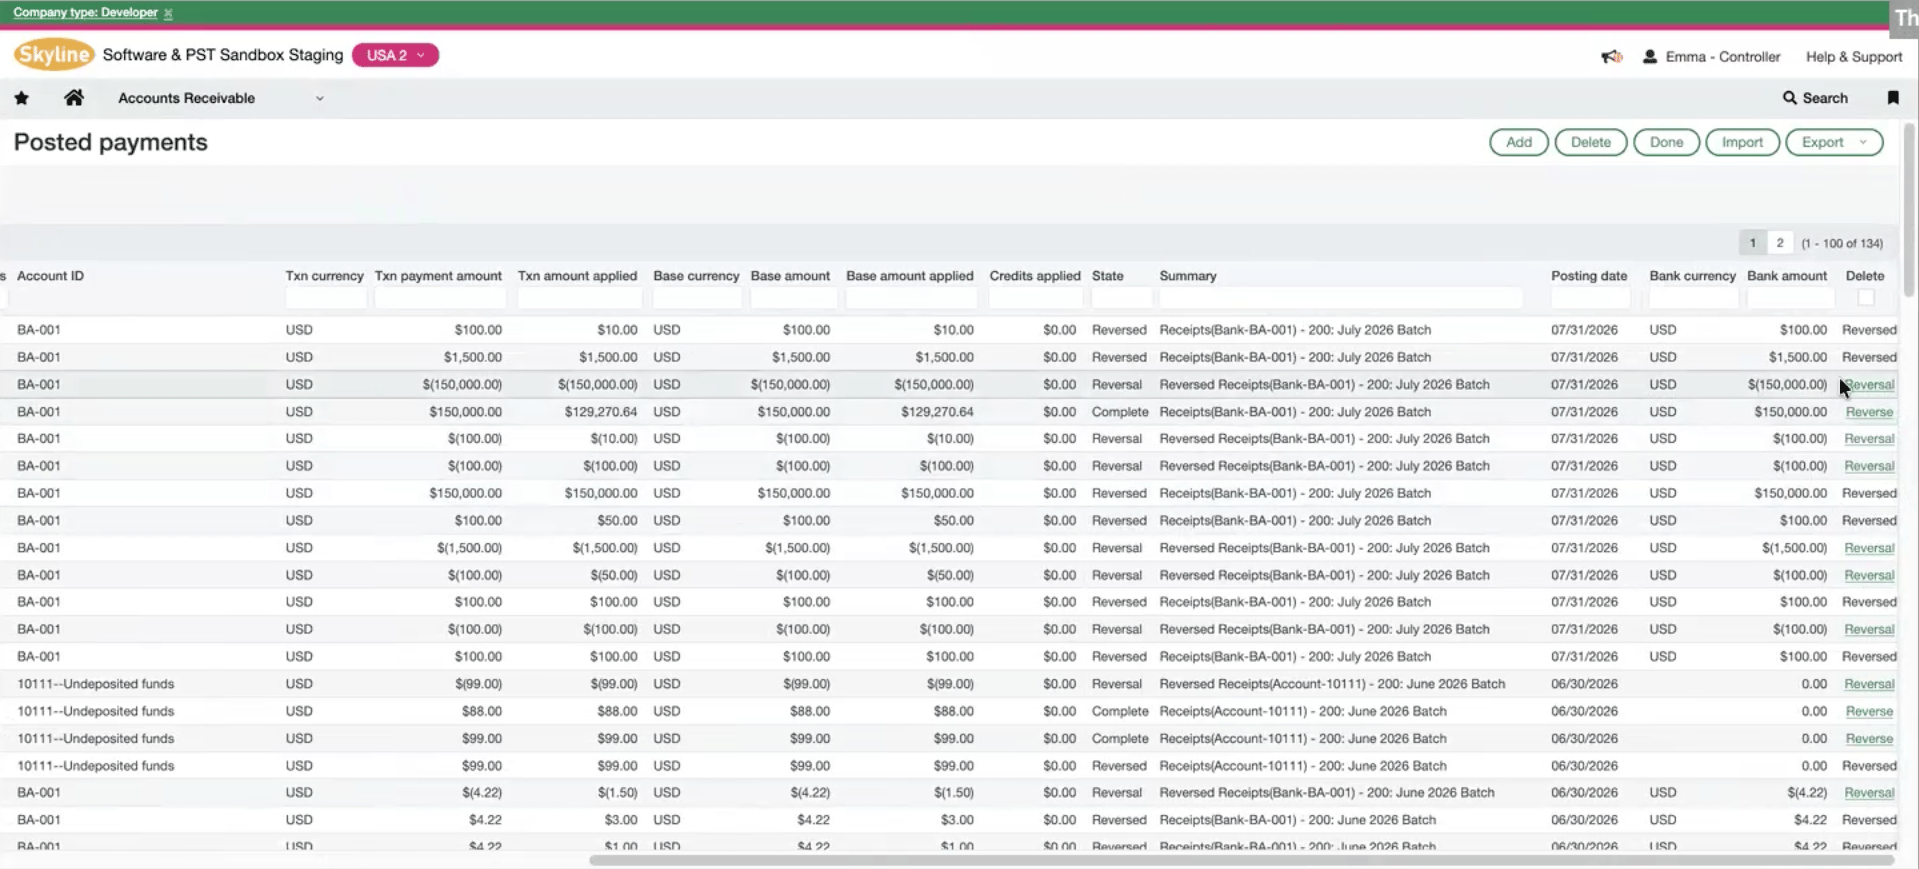The width and height of the screenshot is (1919, 869).
Task: Click the Skyline logo
Action: pyautogui.click(x=53, y=55)
